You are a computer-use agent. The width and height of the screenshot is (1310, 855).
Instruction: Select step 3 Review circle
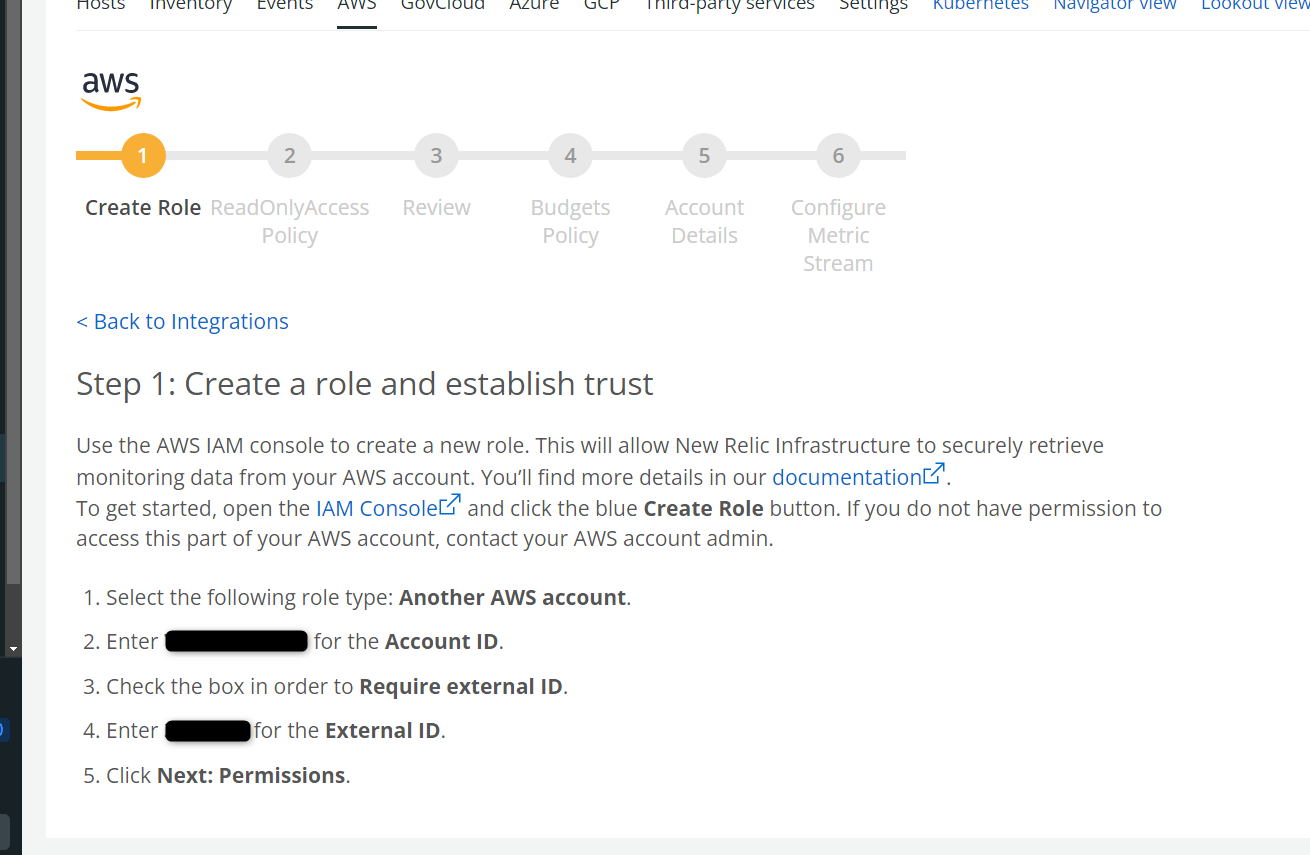tap(436, 155)
